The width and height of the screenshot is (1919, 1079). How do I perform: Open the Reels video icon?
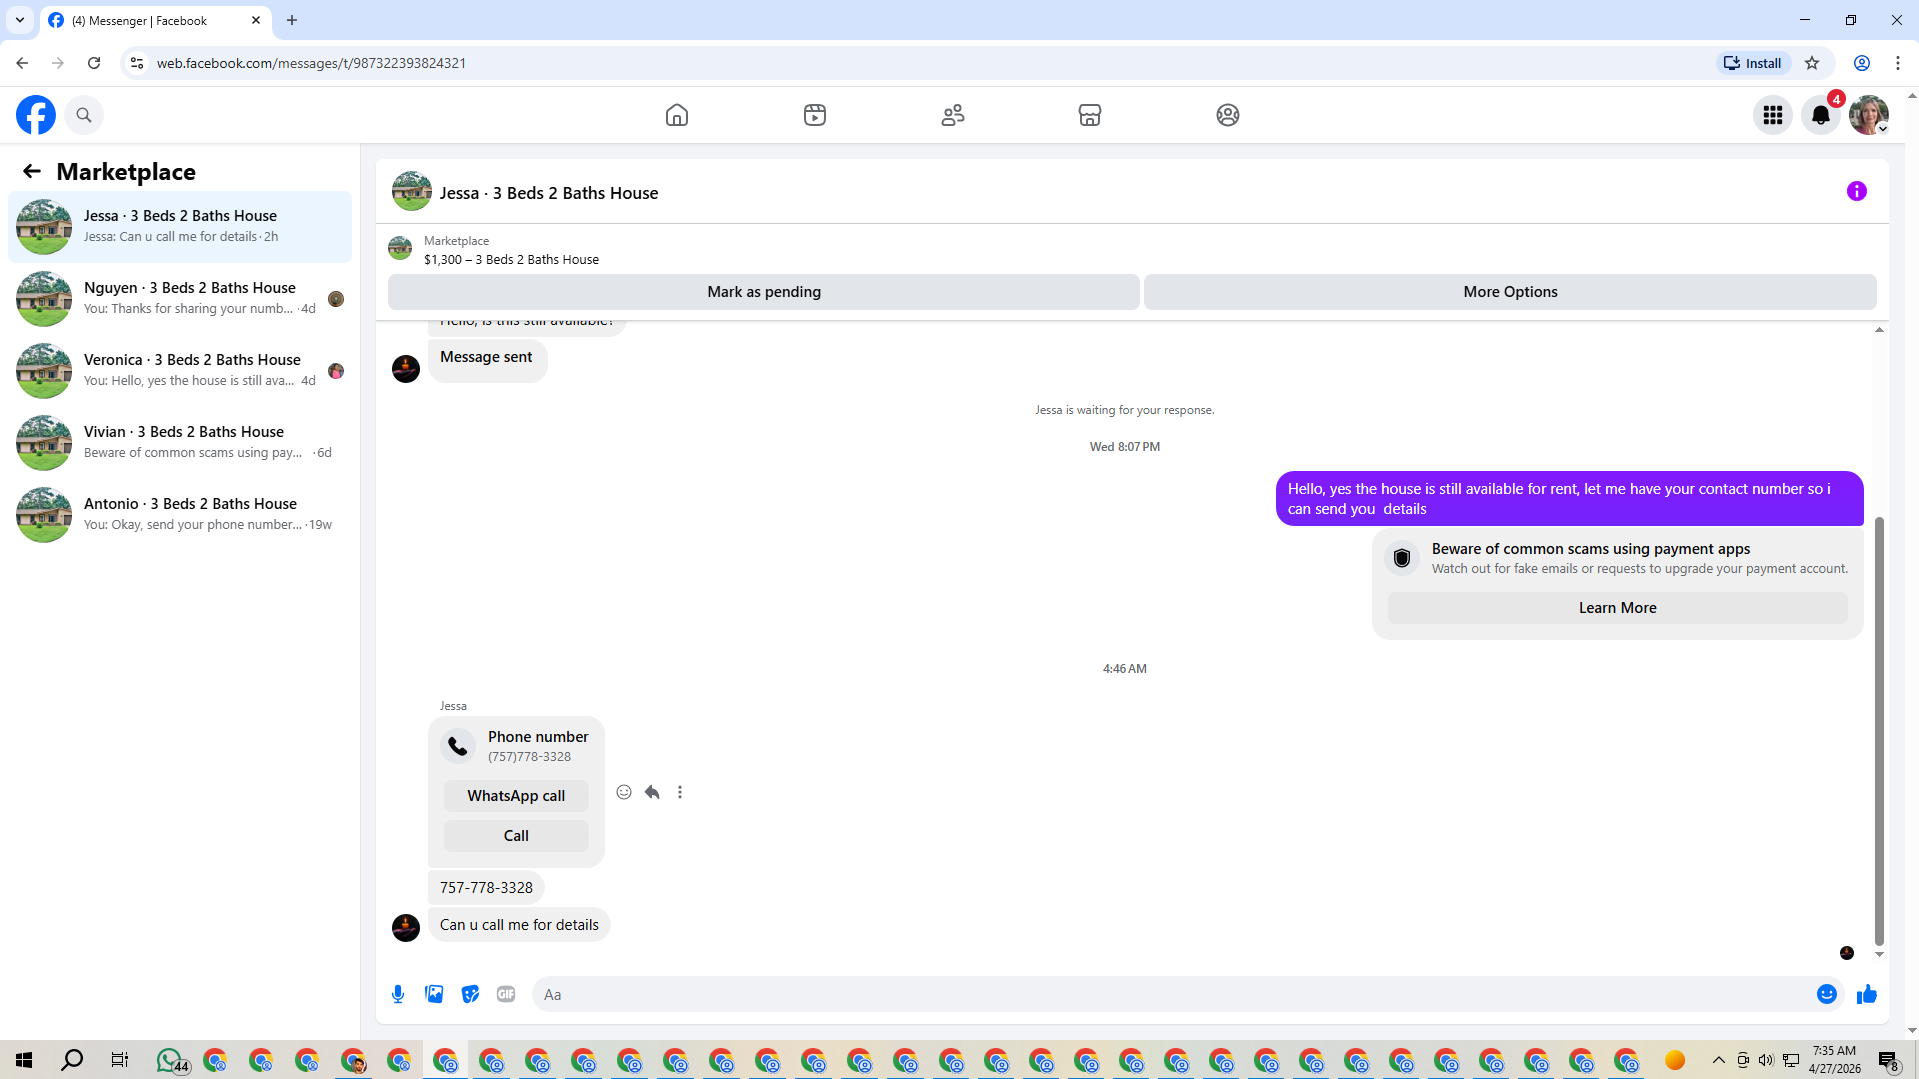click(815, 115)
